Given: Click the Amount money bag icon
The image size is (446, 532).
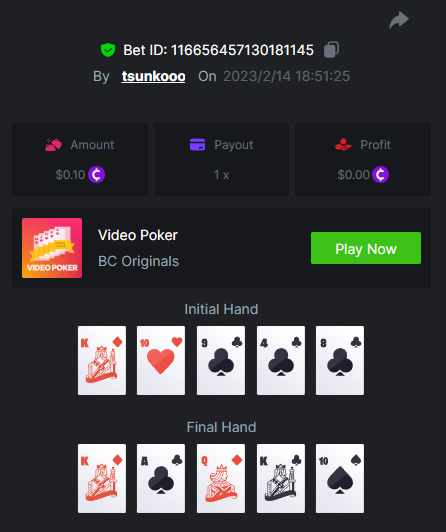Looking at the screenshot, I should [54, 145].
